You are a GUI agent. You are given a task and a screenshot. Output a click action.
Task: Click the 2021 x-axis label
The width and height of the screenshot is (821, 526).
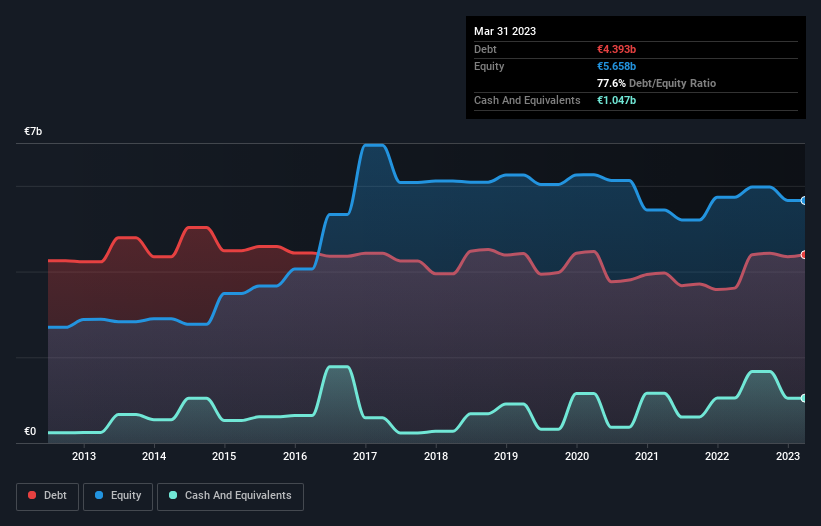click(647, 456)
